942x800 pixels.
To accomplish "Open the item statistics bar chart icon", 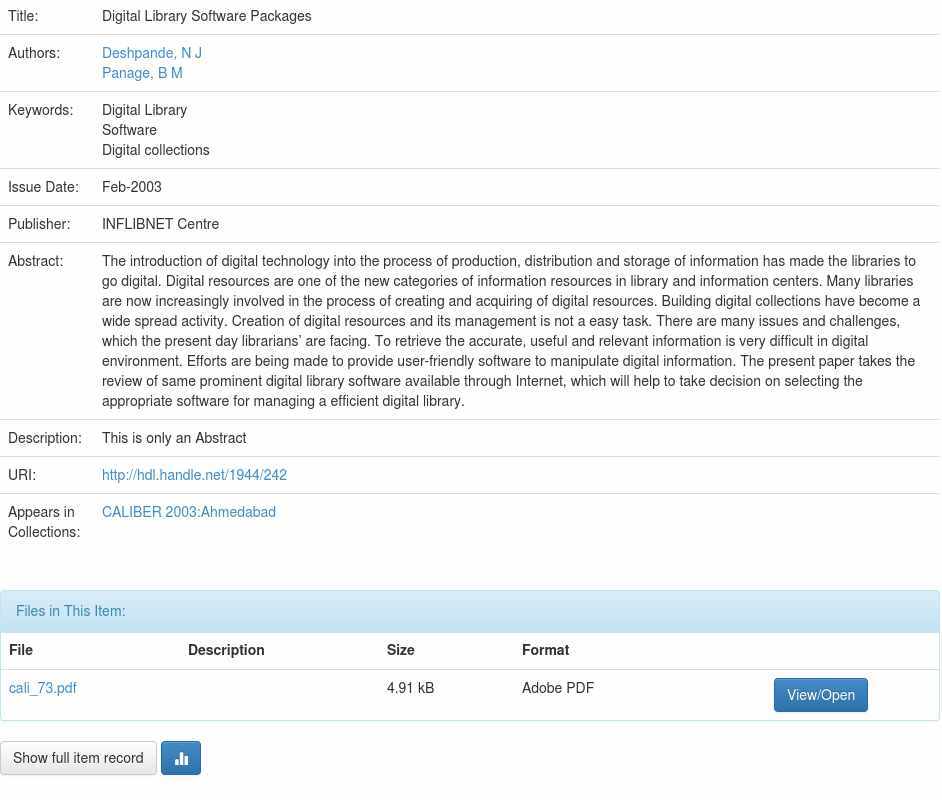I will point(181,758).
